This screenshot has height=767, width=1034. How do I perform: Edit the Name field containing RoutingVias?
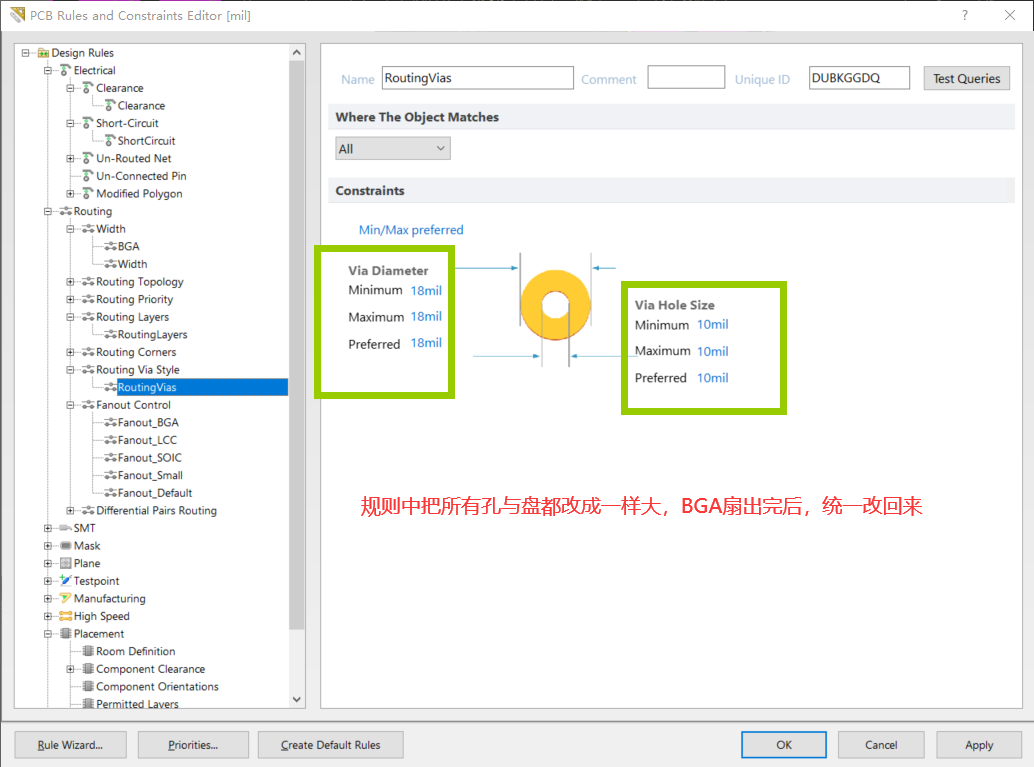click(477, 77)
